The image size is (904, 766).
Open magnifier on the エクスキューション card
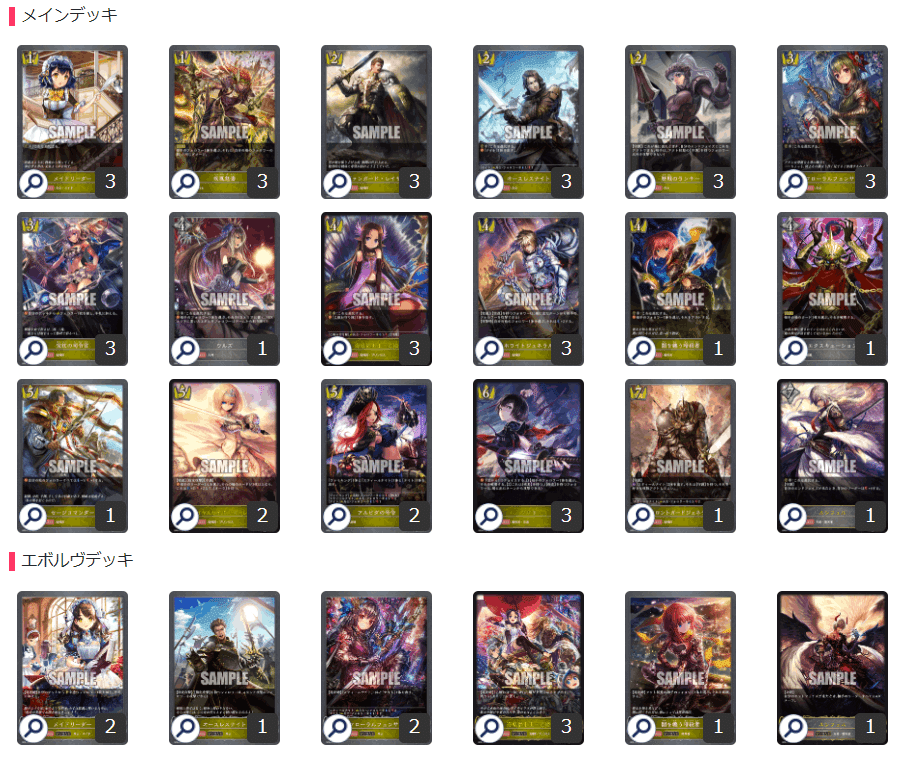click(793, 349)
